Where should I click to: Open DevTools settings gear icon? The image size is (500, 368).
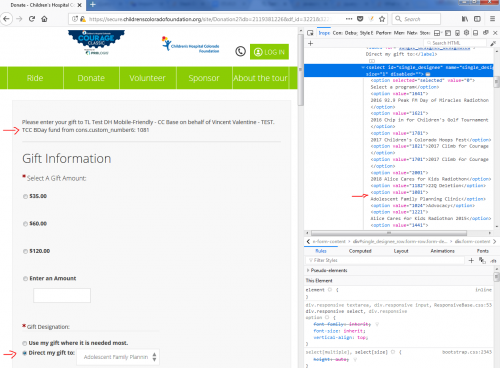(466, 33)
